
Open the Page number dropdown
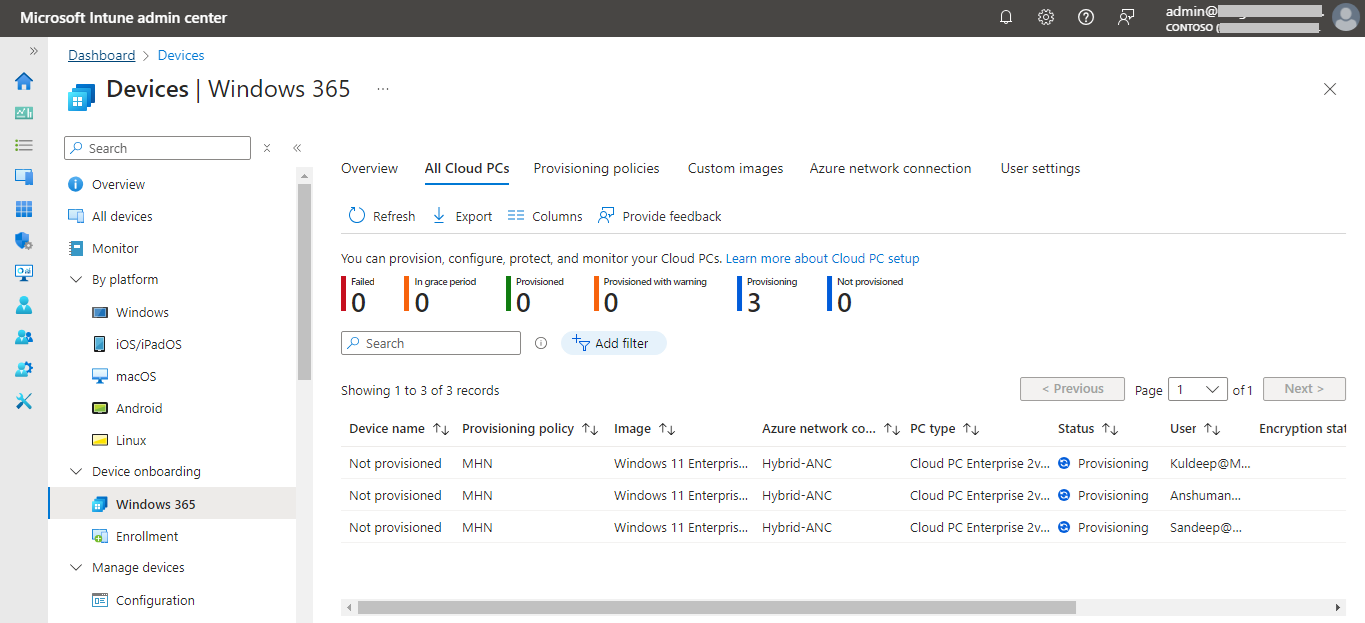point(1198,389)
